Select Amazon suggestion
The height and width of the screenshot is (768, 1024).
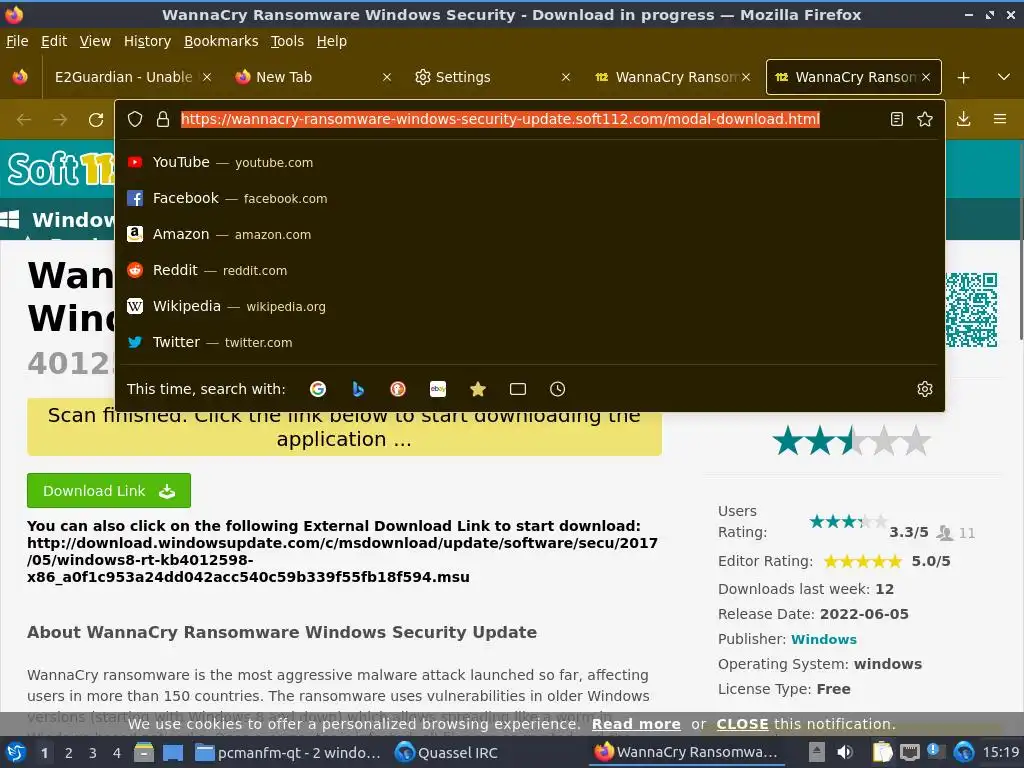(x=529, y=234)
